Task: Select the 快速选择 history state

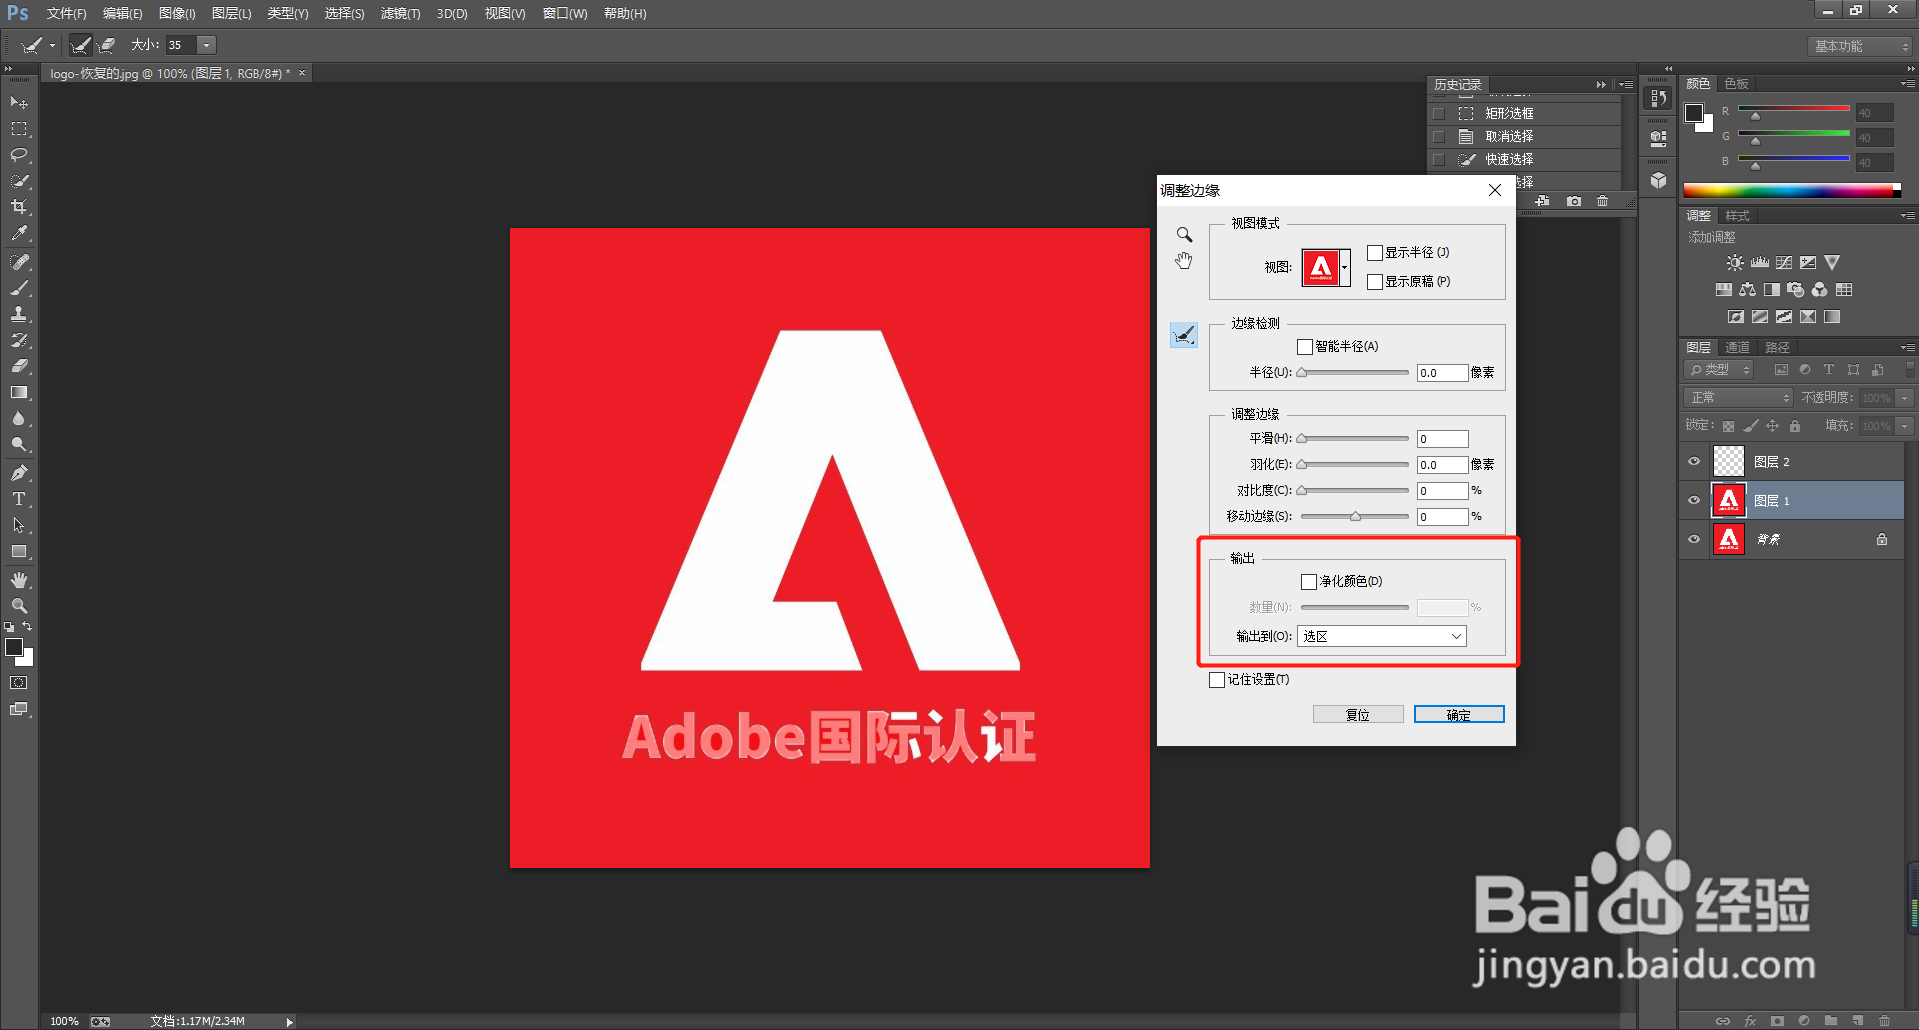Action: [1524, 160]
